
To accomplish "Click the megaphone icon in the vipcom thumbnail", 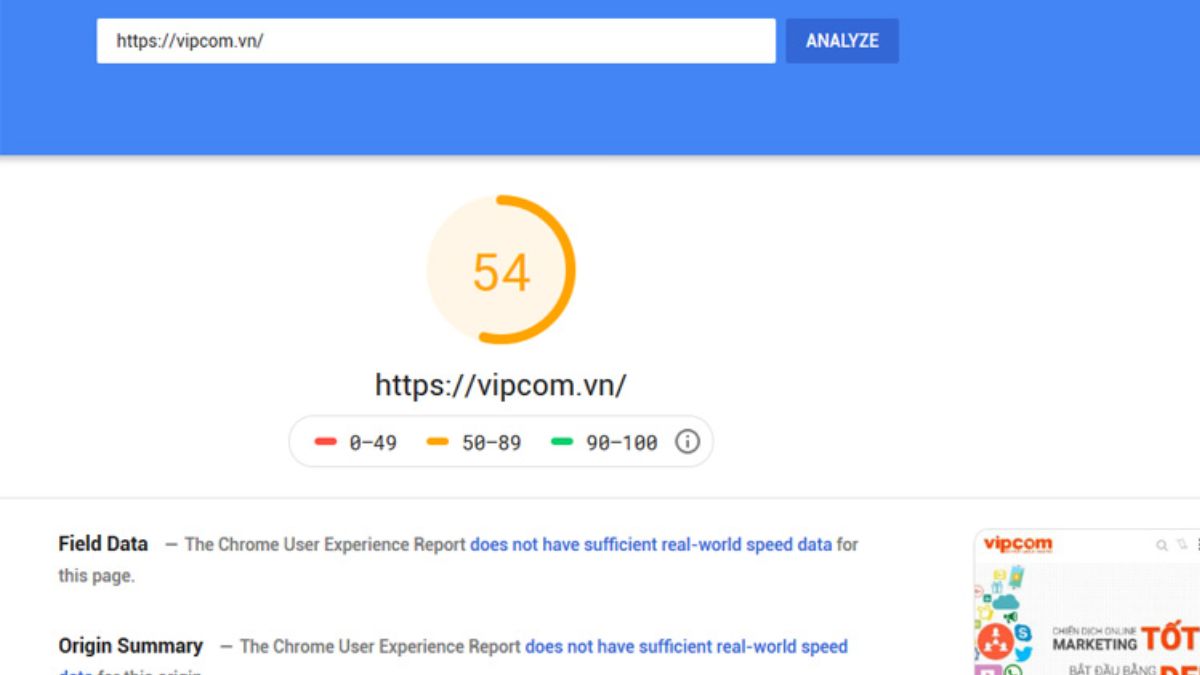I will tap(1010, 616).
